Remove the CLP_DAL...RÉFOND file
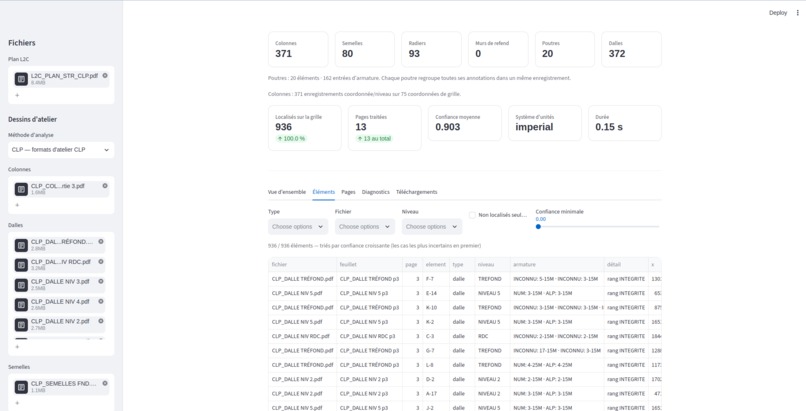The image size is (806, 411). click(x=101, y=241)
